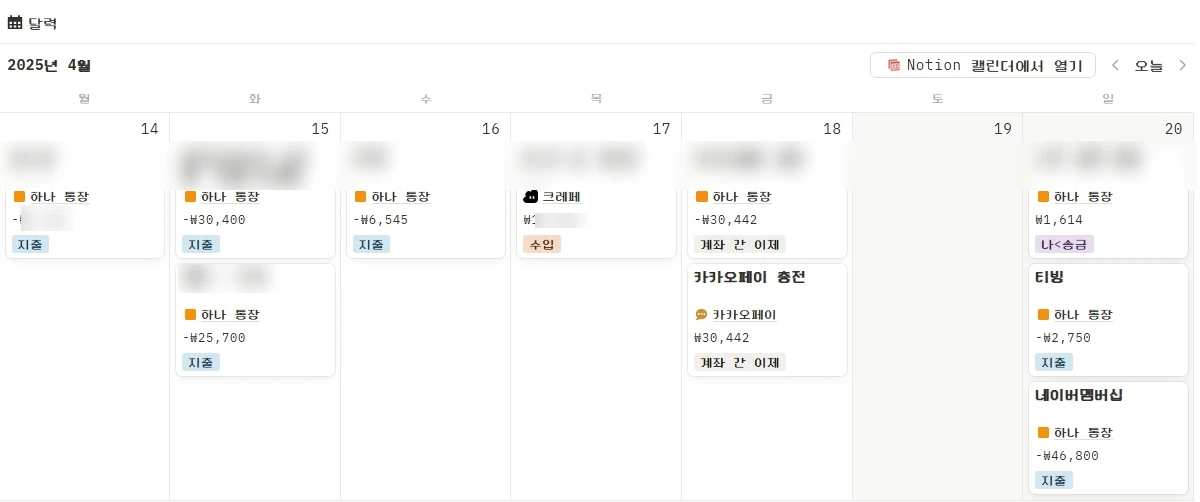Click the orange 하나 통장 icon in the 티빙 card
Screen dimensions: 1200x502
[1044, 315]
